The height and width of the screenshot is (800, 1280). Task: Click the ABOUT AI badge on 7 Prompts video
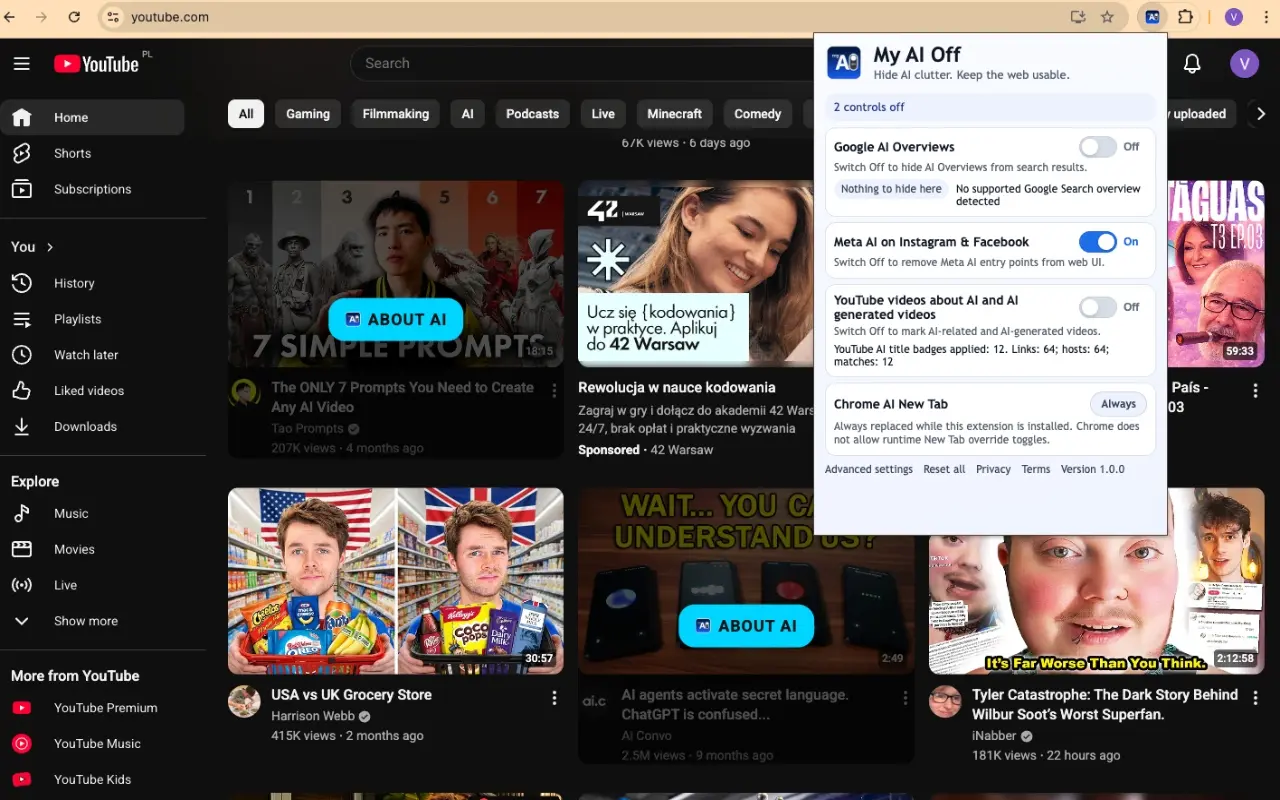[396, 319]
